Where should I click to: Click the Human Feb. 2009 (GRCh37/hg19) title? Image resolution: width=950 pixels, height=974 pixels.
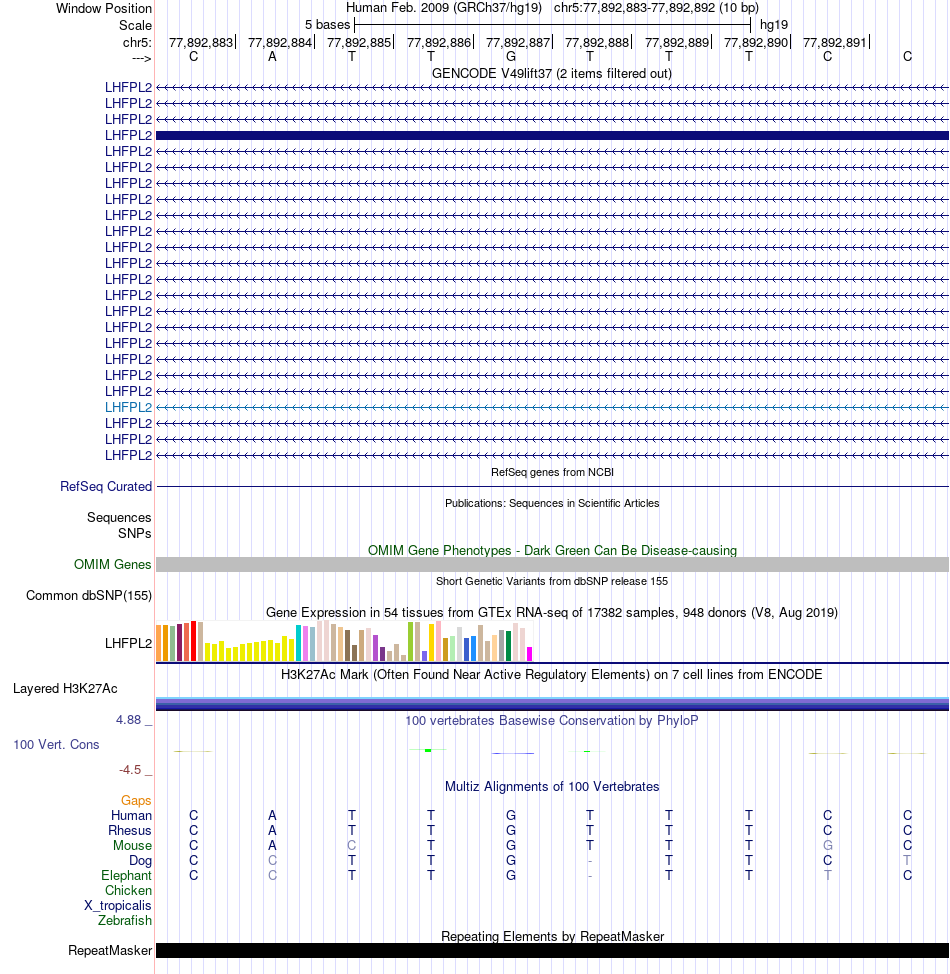point(444,8)
